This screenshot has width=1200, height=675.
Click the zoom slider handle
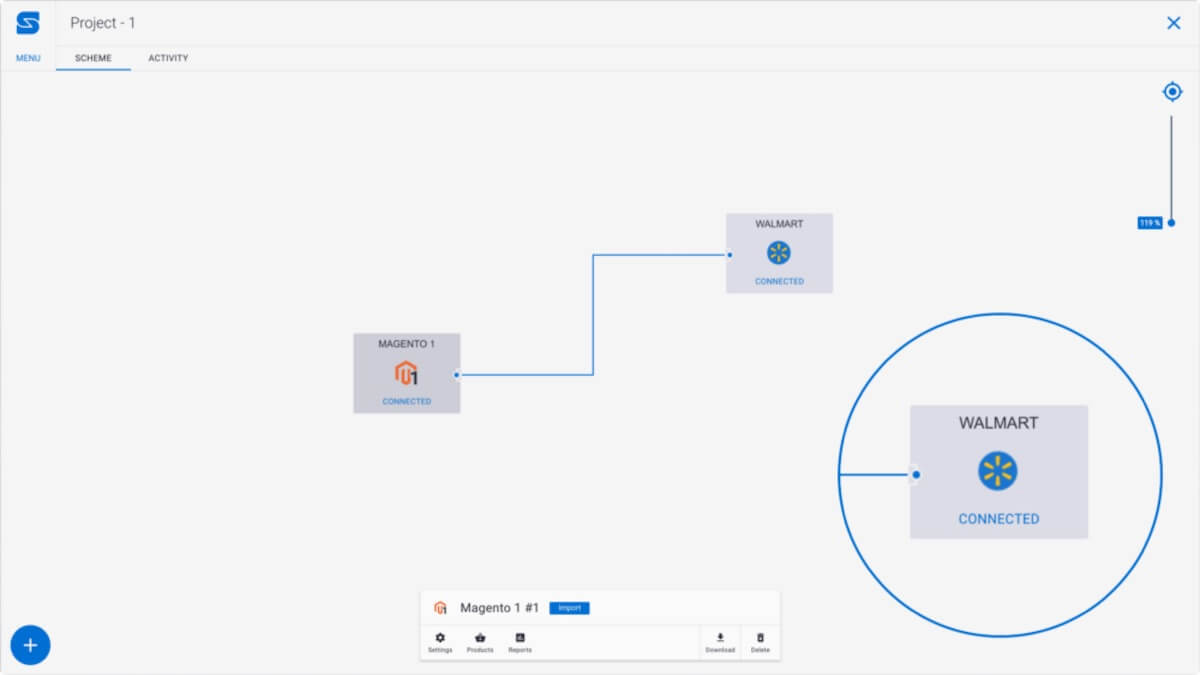(1171, 223)
